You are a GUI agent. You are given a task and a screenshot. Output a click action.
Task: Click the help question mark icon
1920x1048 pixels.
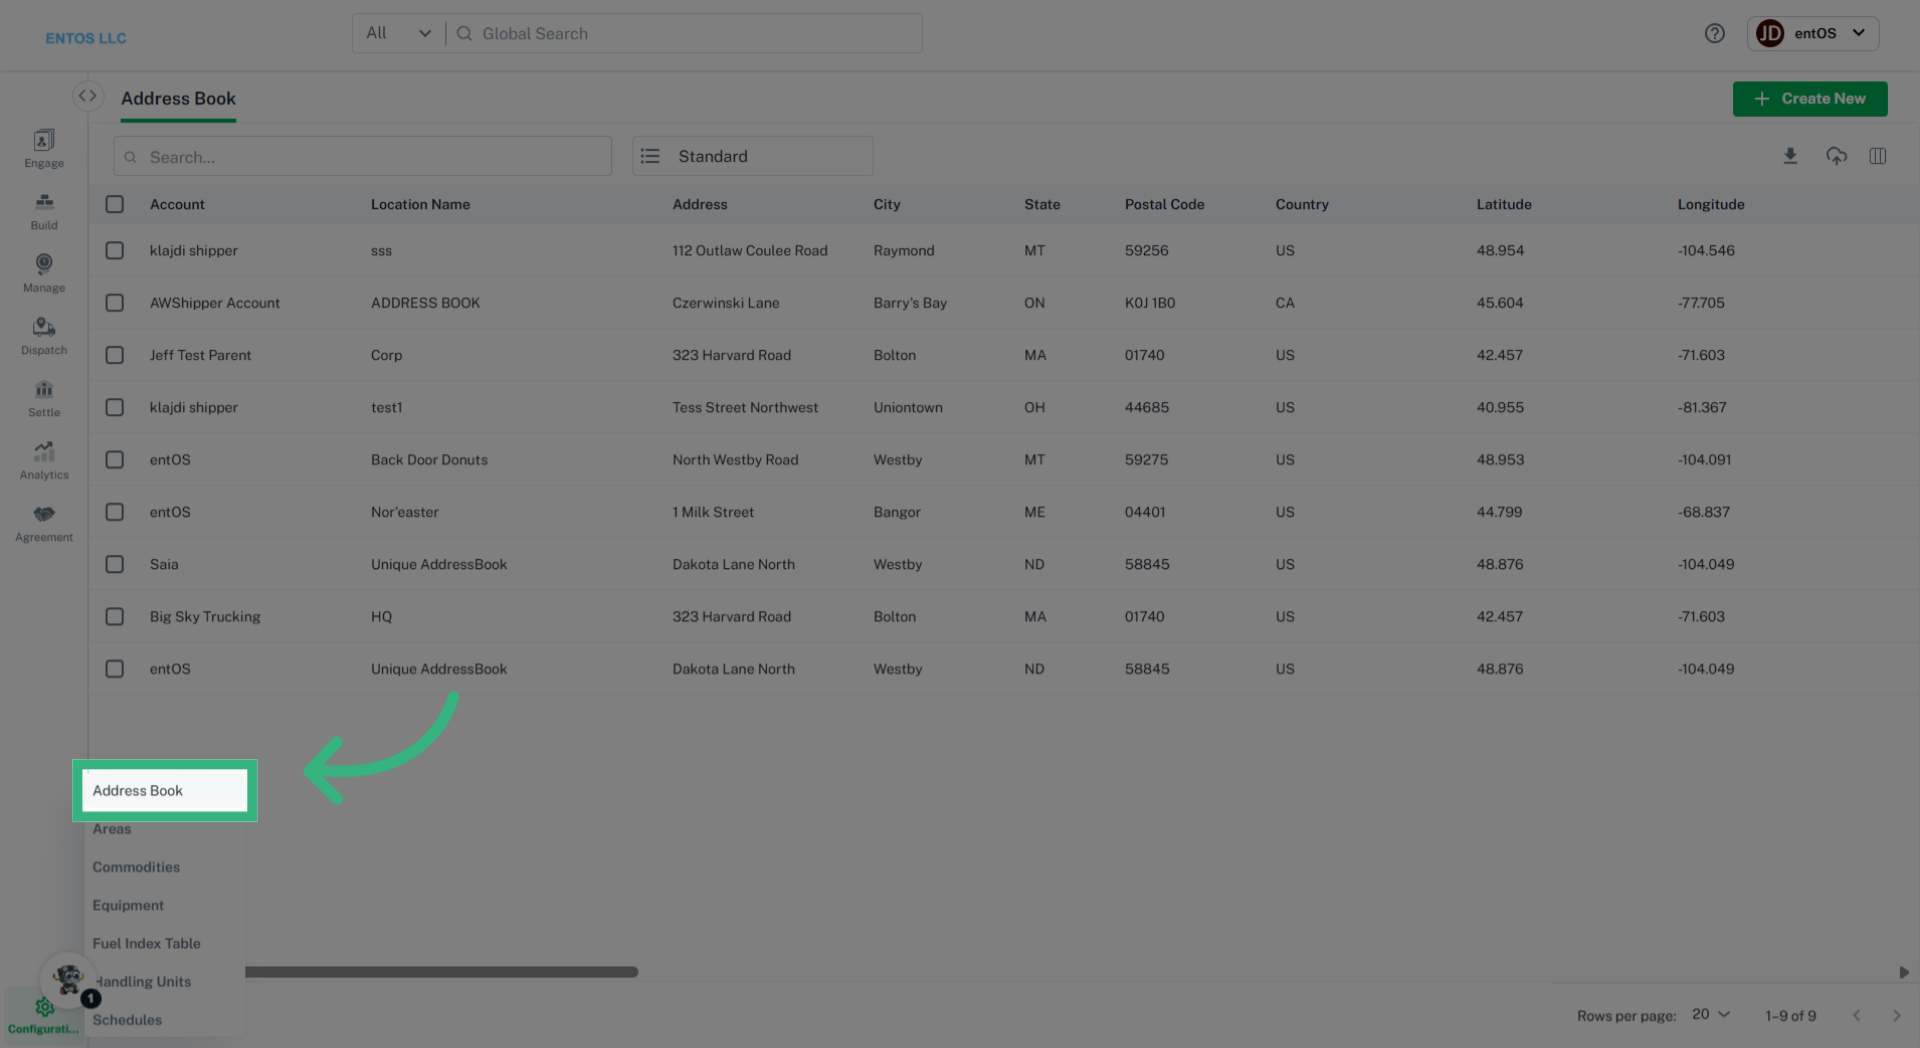tap(1714, 33)
